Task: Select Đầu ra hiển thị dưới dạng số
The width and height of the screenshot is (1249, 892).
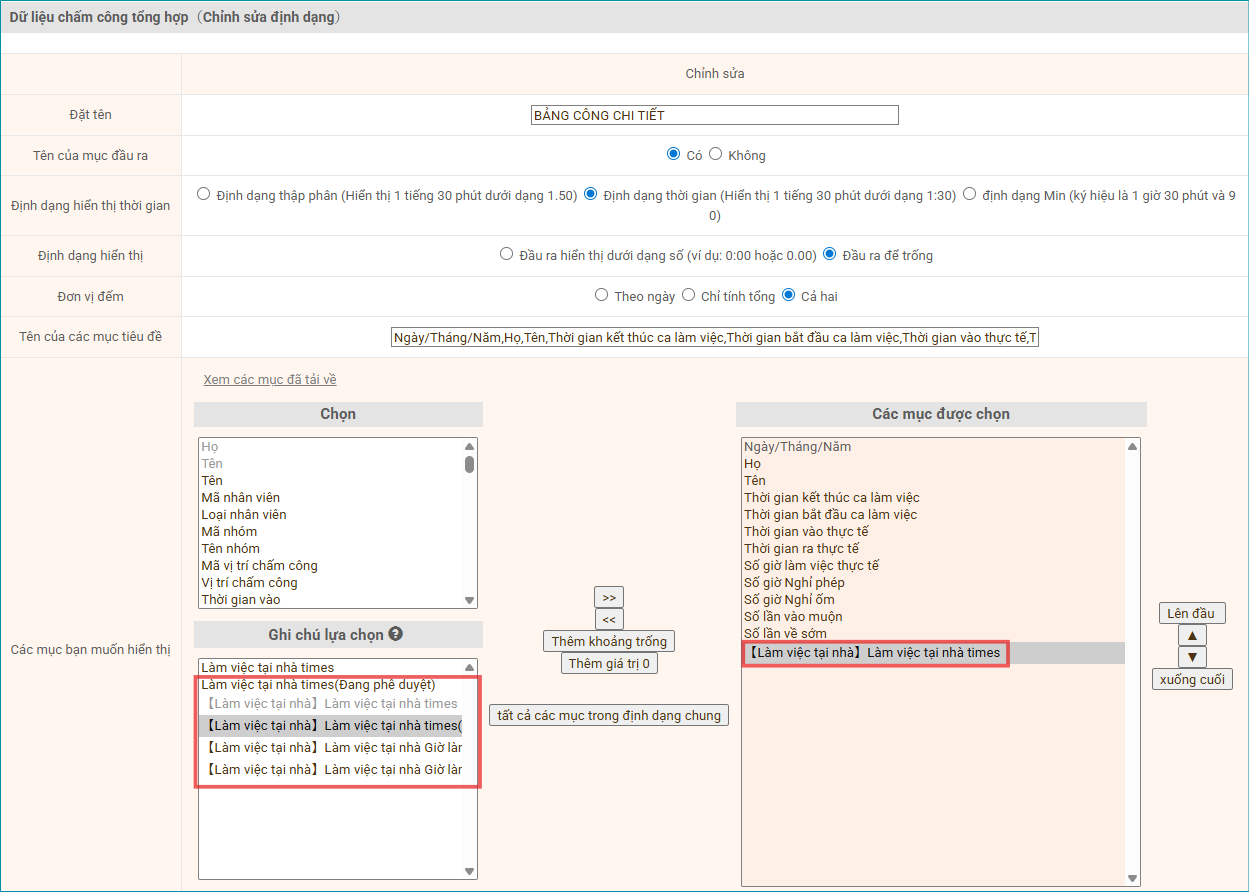Action: tap(506, 255)
